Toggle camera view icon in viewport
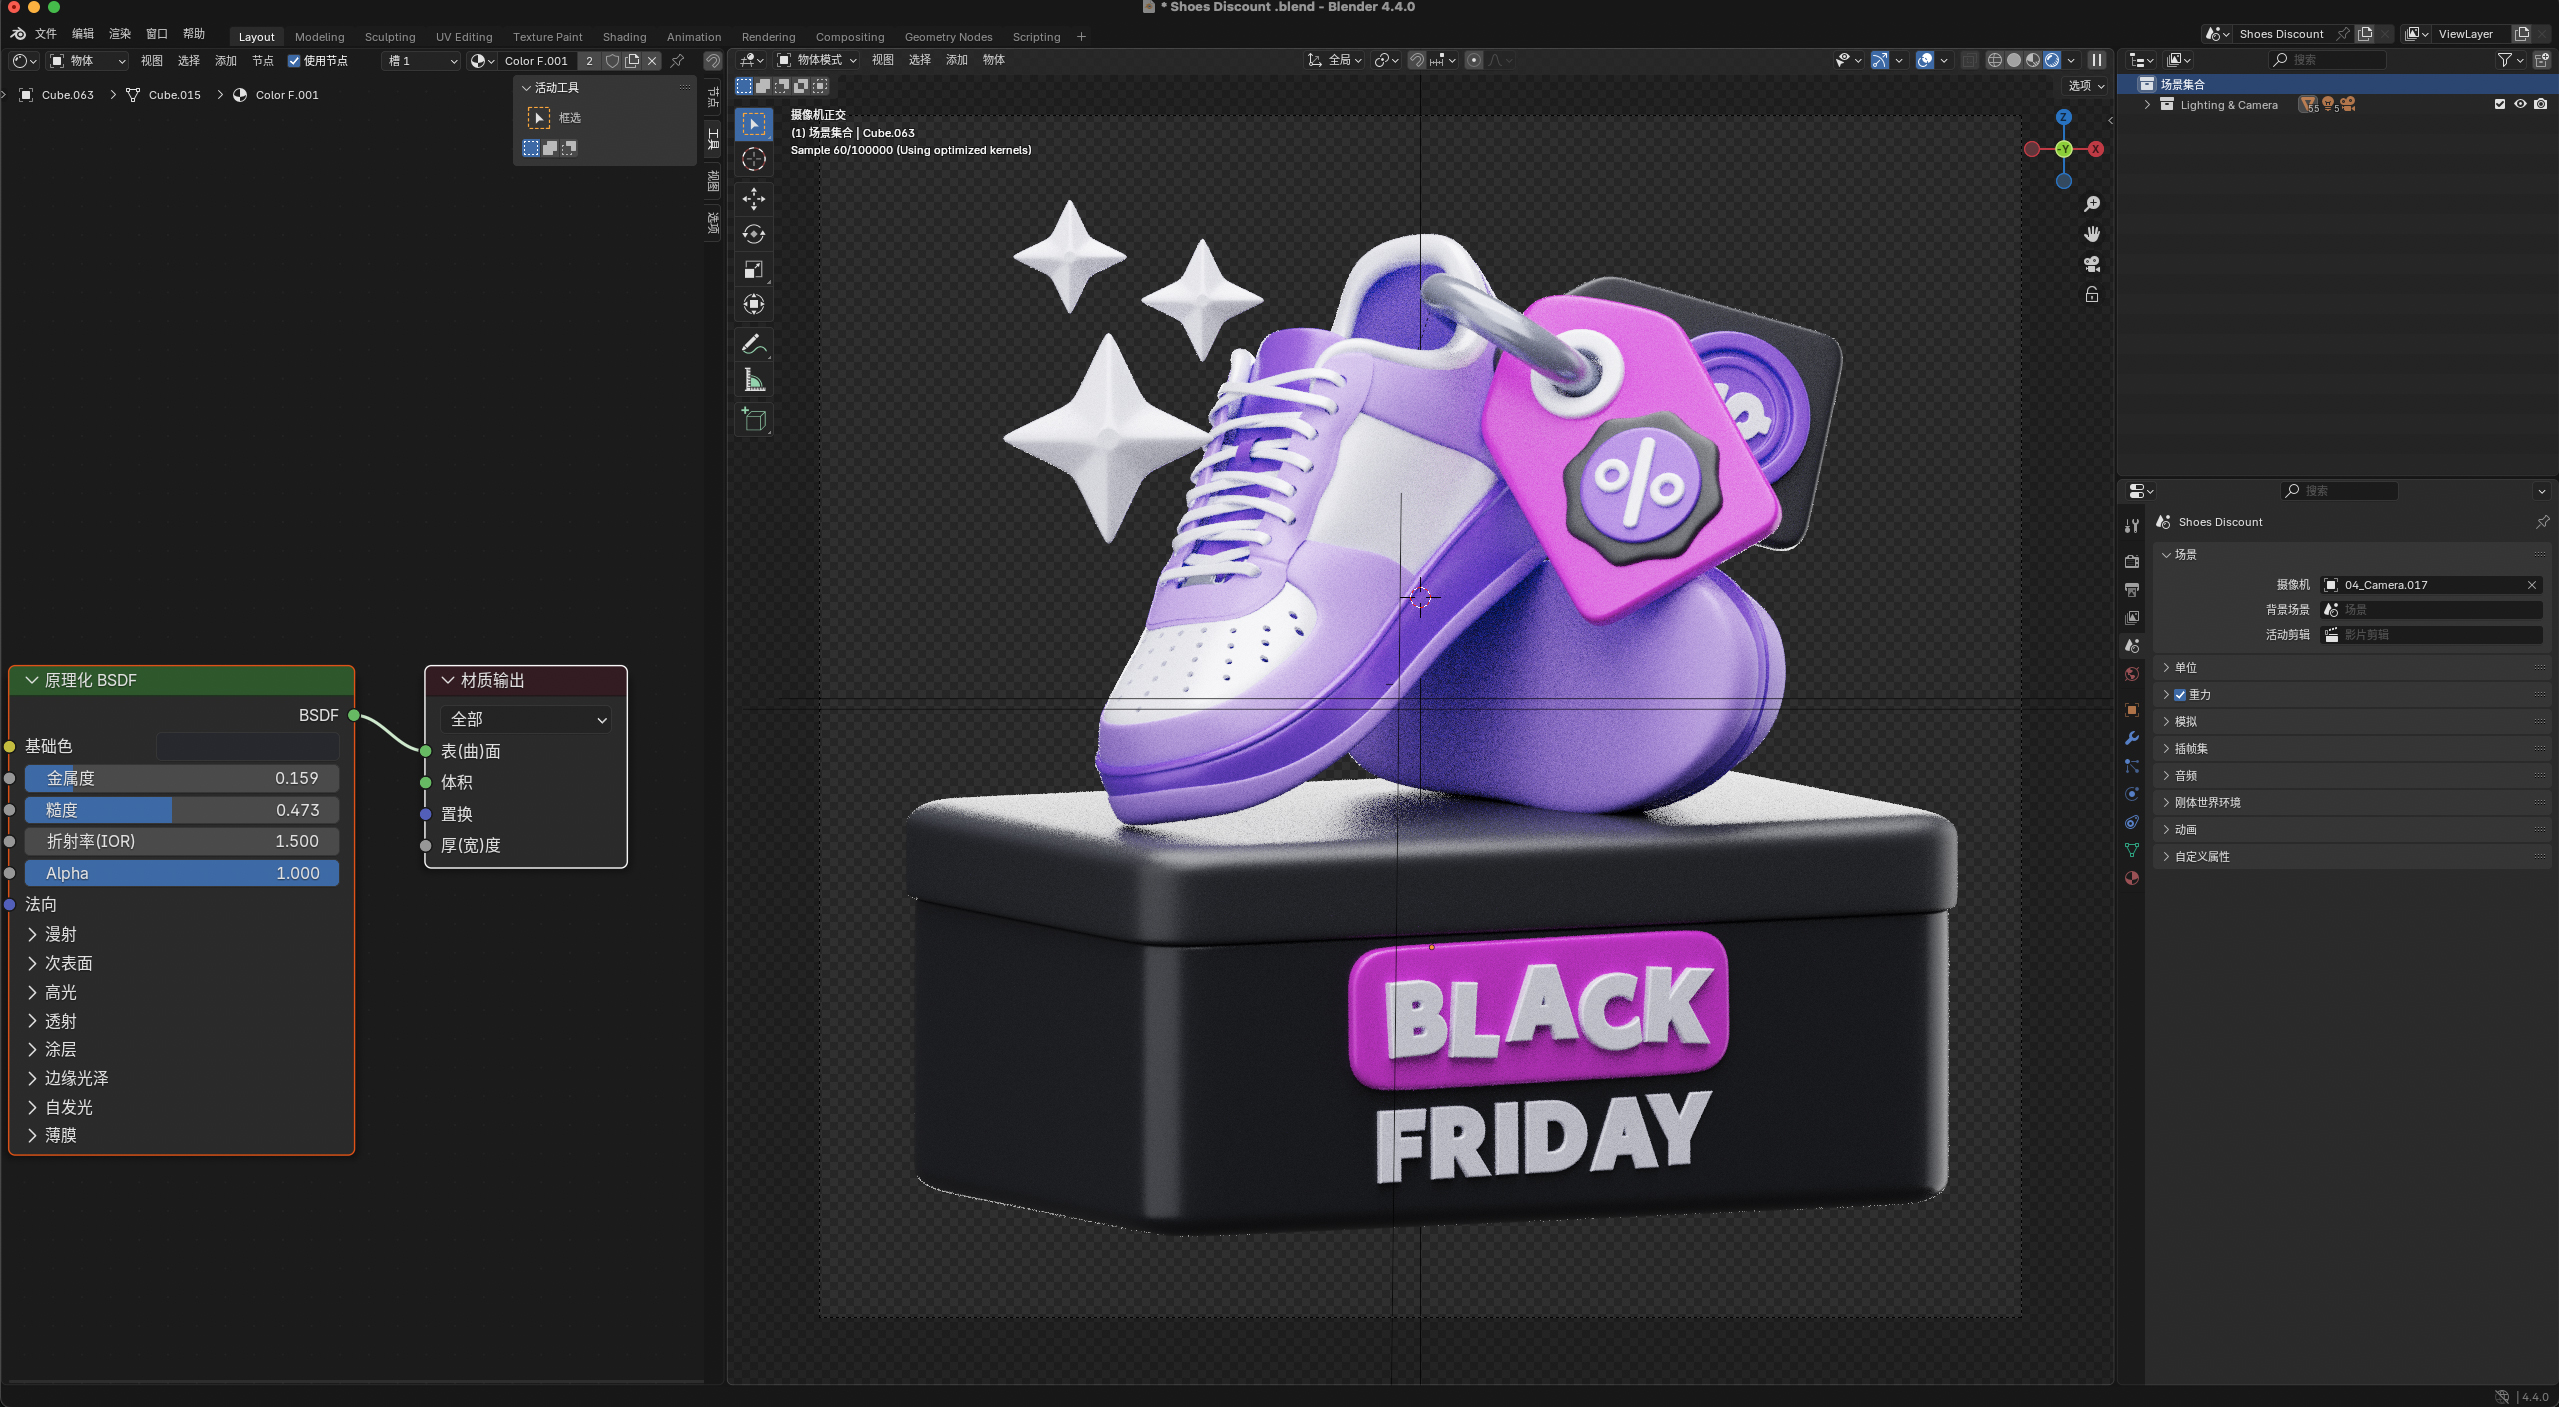Viewport: 2559px width, 1407px height. pyautogui.click(x=2091, y=264)
